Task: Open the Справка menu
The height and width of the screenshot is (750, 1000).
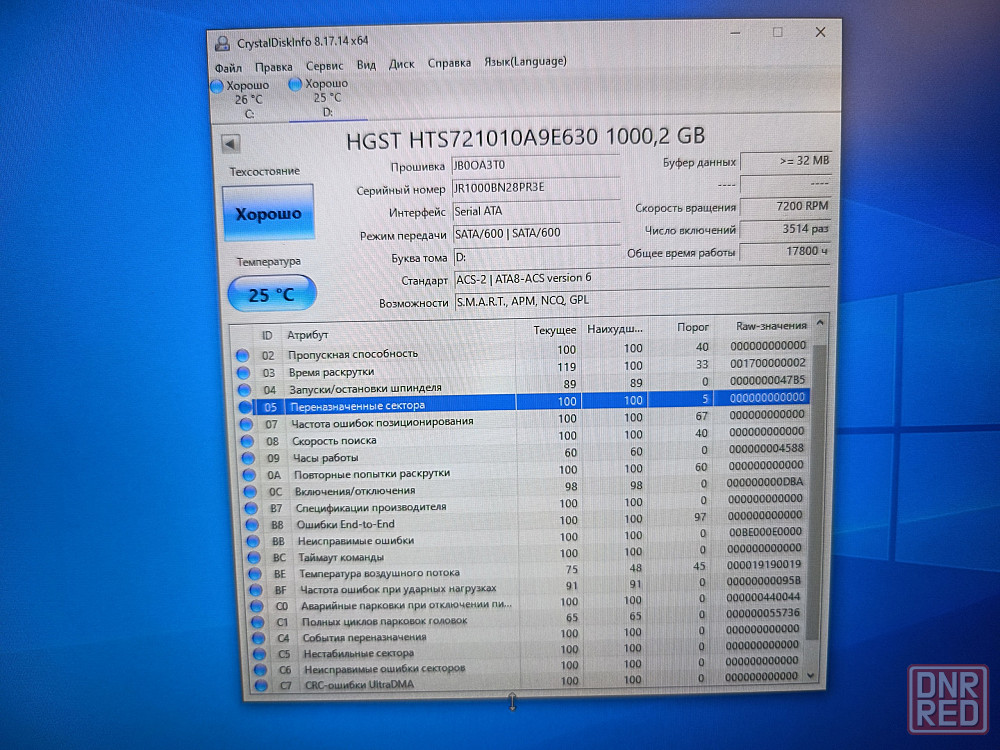Action: 449,63
